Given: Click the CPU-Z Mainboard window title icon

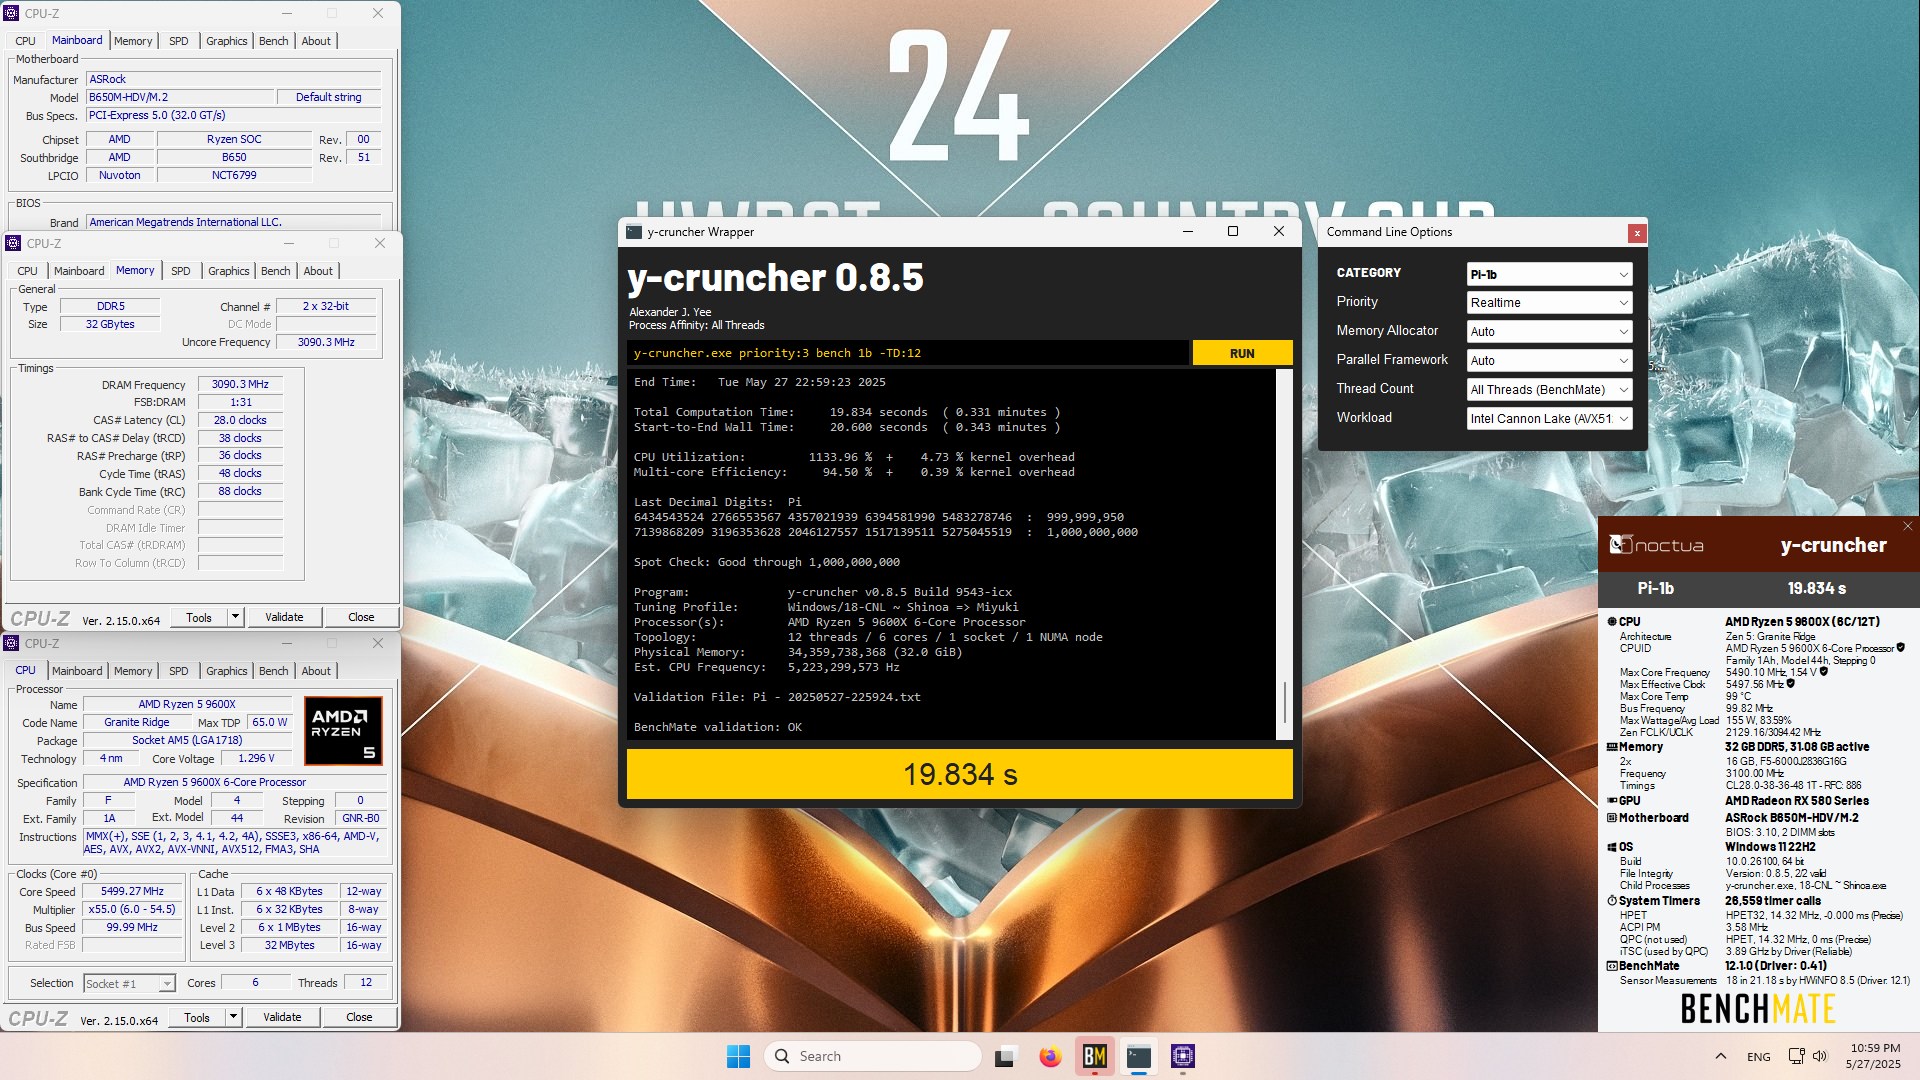Looking at the screenshot, I should [12, 13].
